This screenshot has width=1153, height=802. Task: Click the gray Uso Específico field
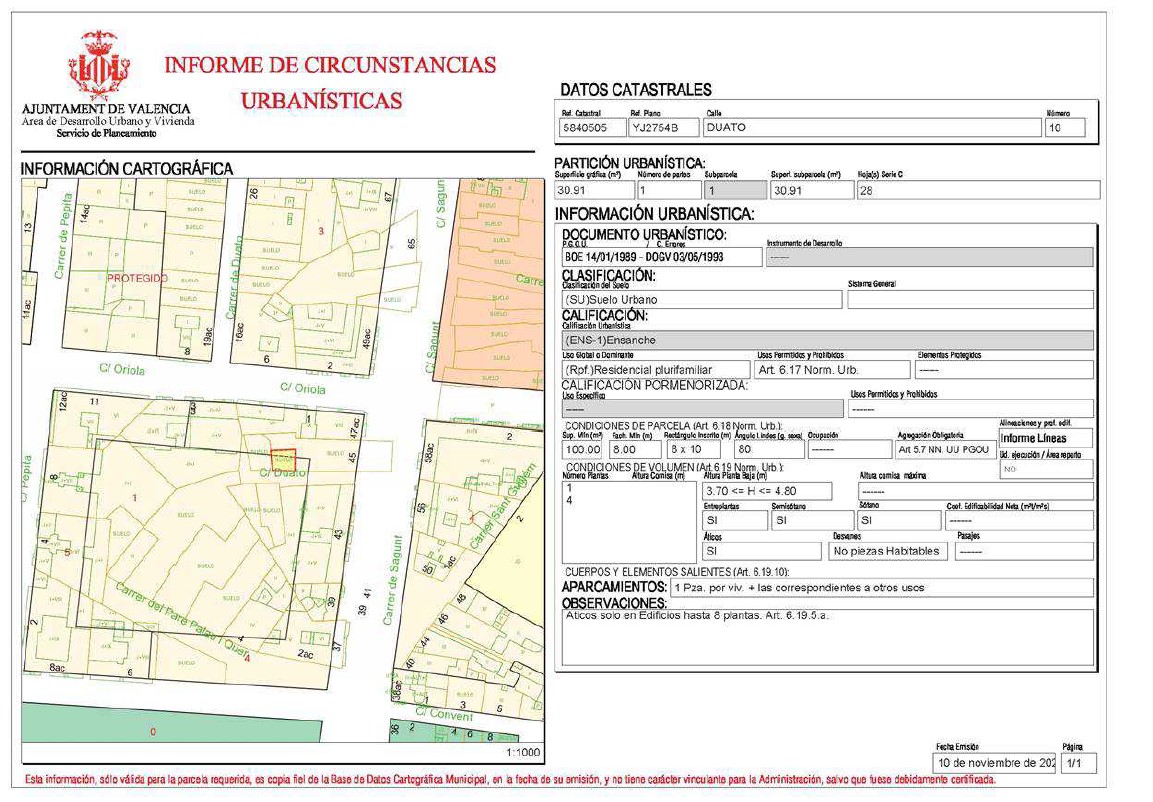[x=703, y=408]
